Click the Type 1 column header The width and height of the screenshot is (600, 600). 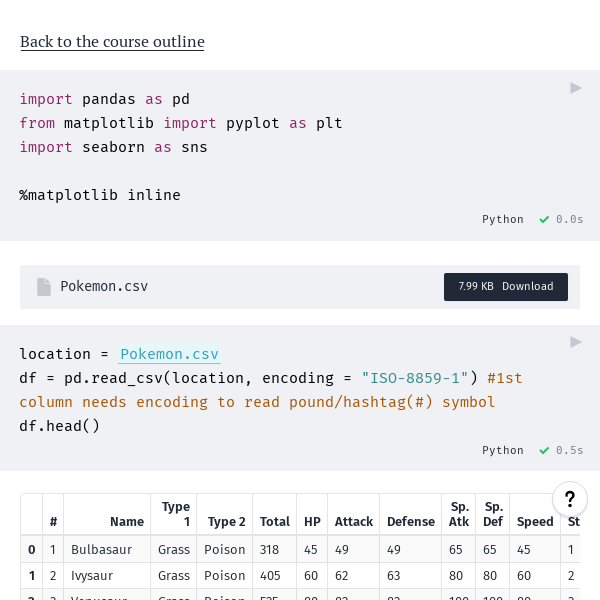175,514
